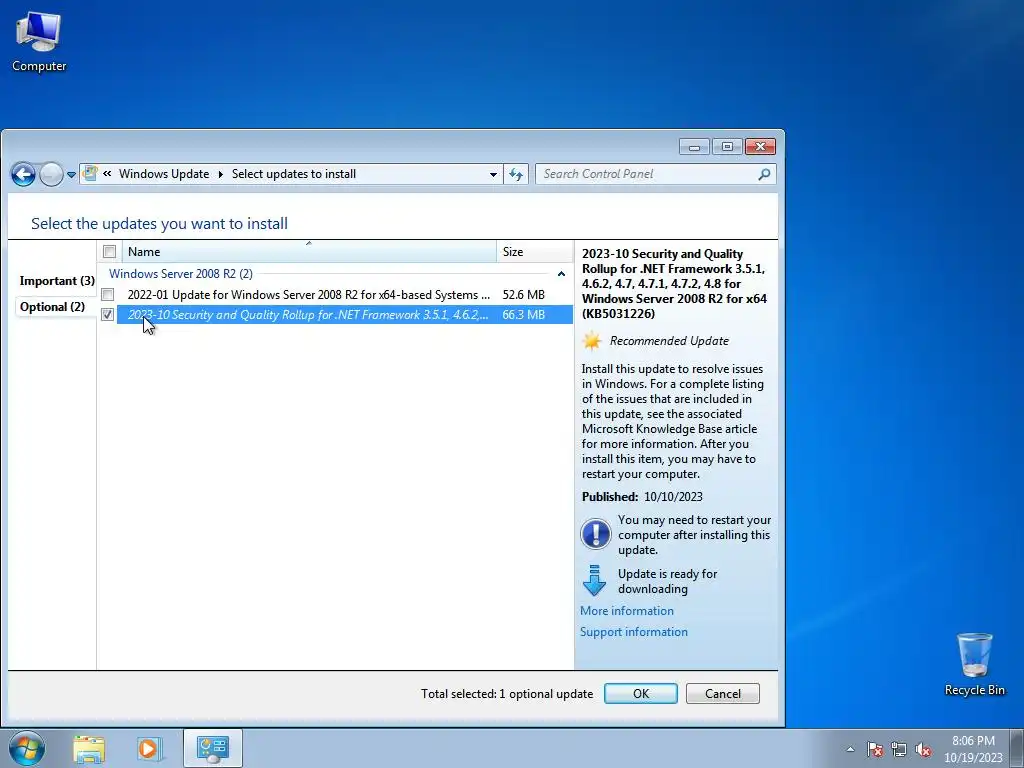Close the Windows Update window

click(760, 147)
